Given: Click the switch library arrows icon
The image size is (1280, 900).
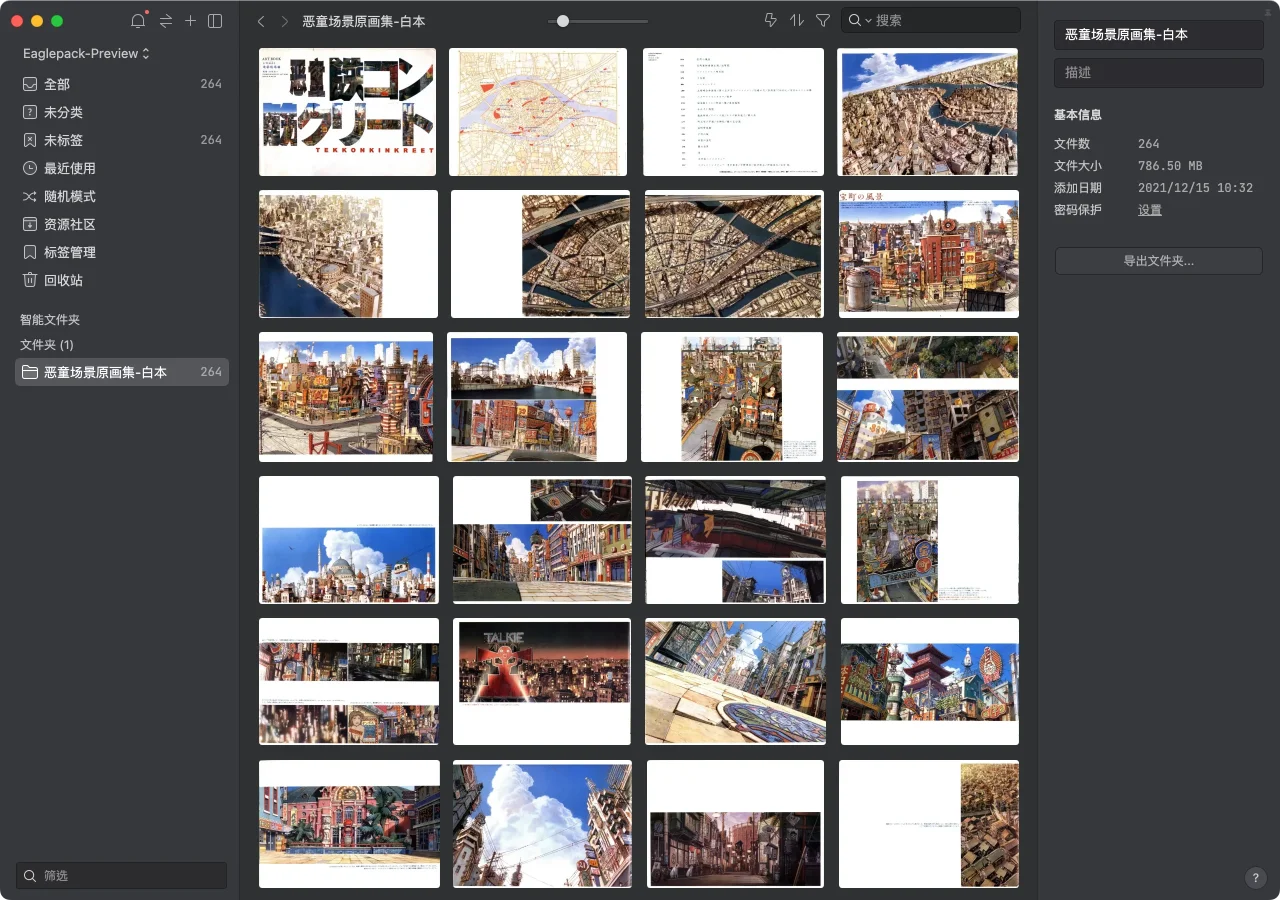Looking at the screenshot, I should pos(166,21).
